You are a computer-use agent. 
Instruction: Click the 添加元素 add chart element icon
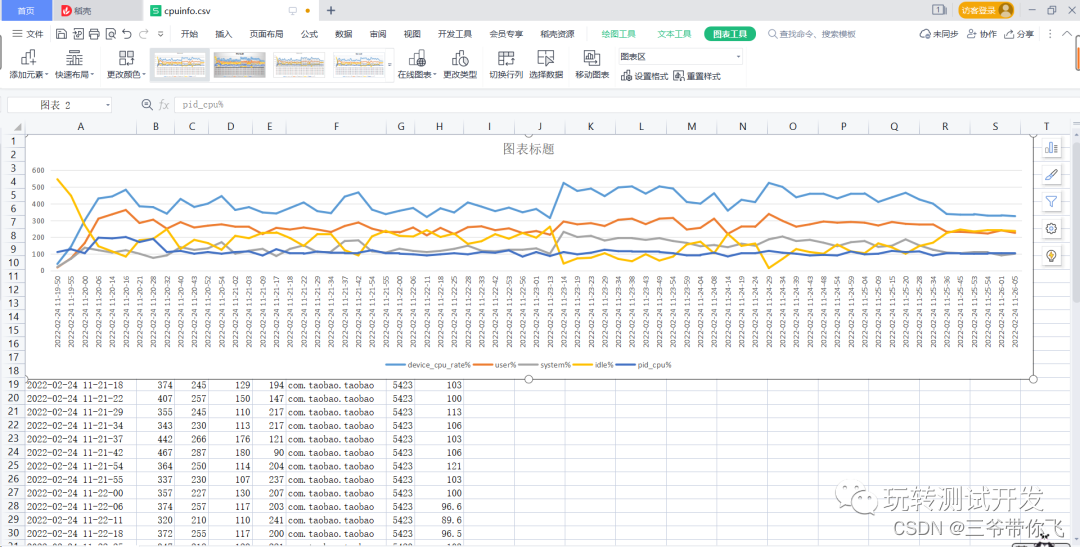coord(26,58)
